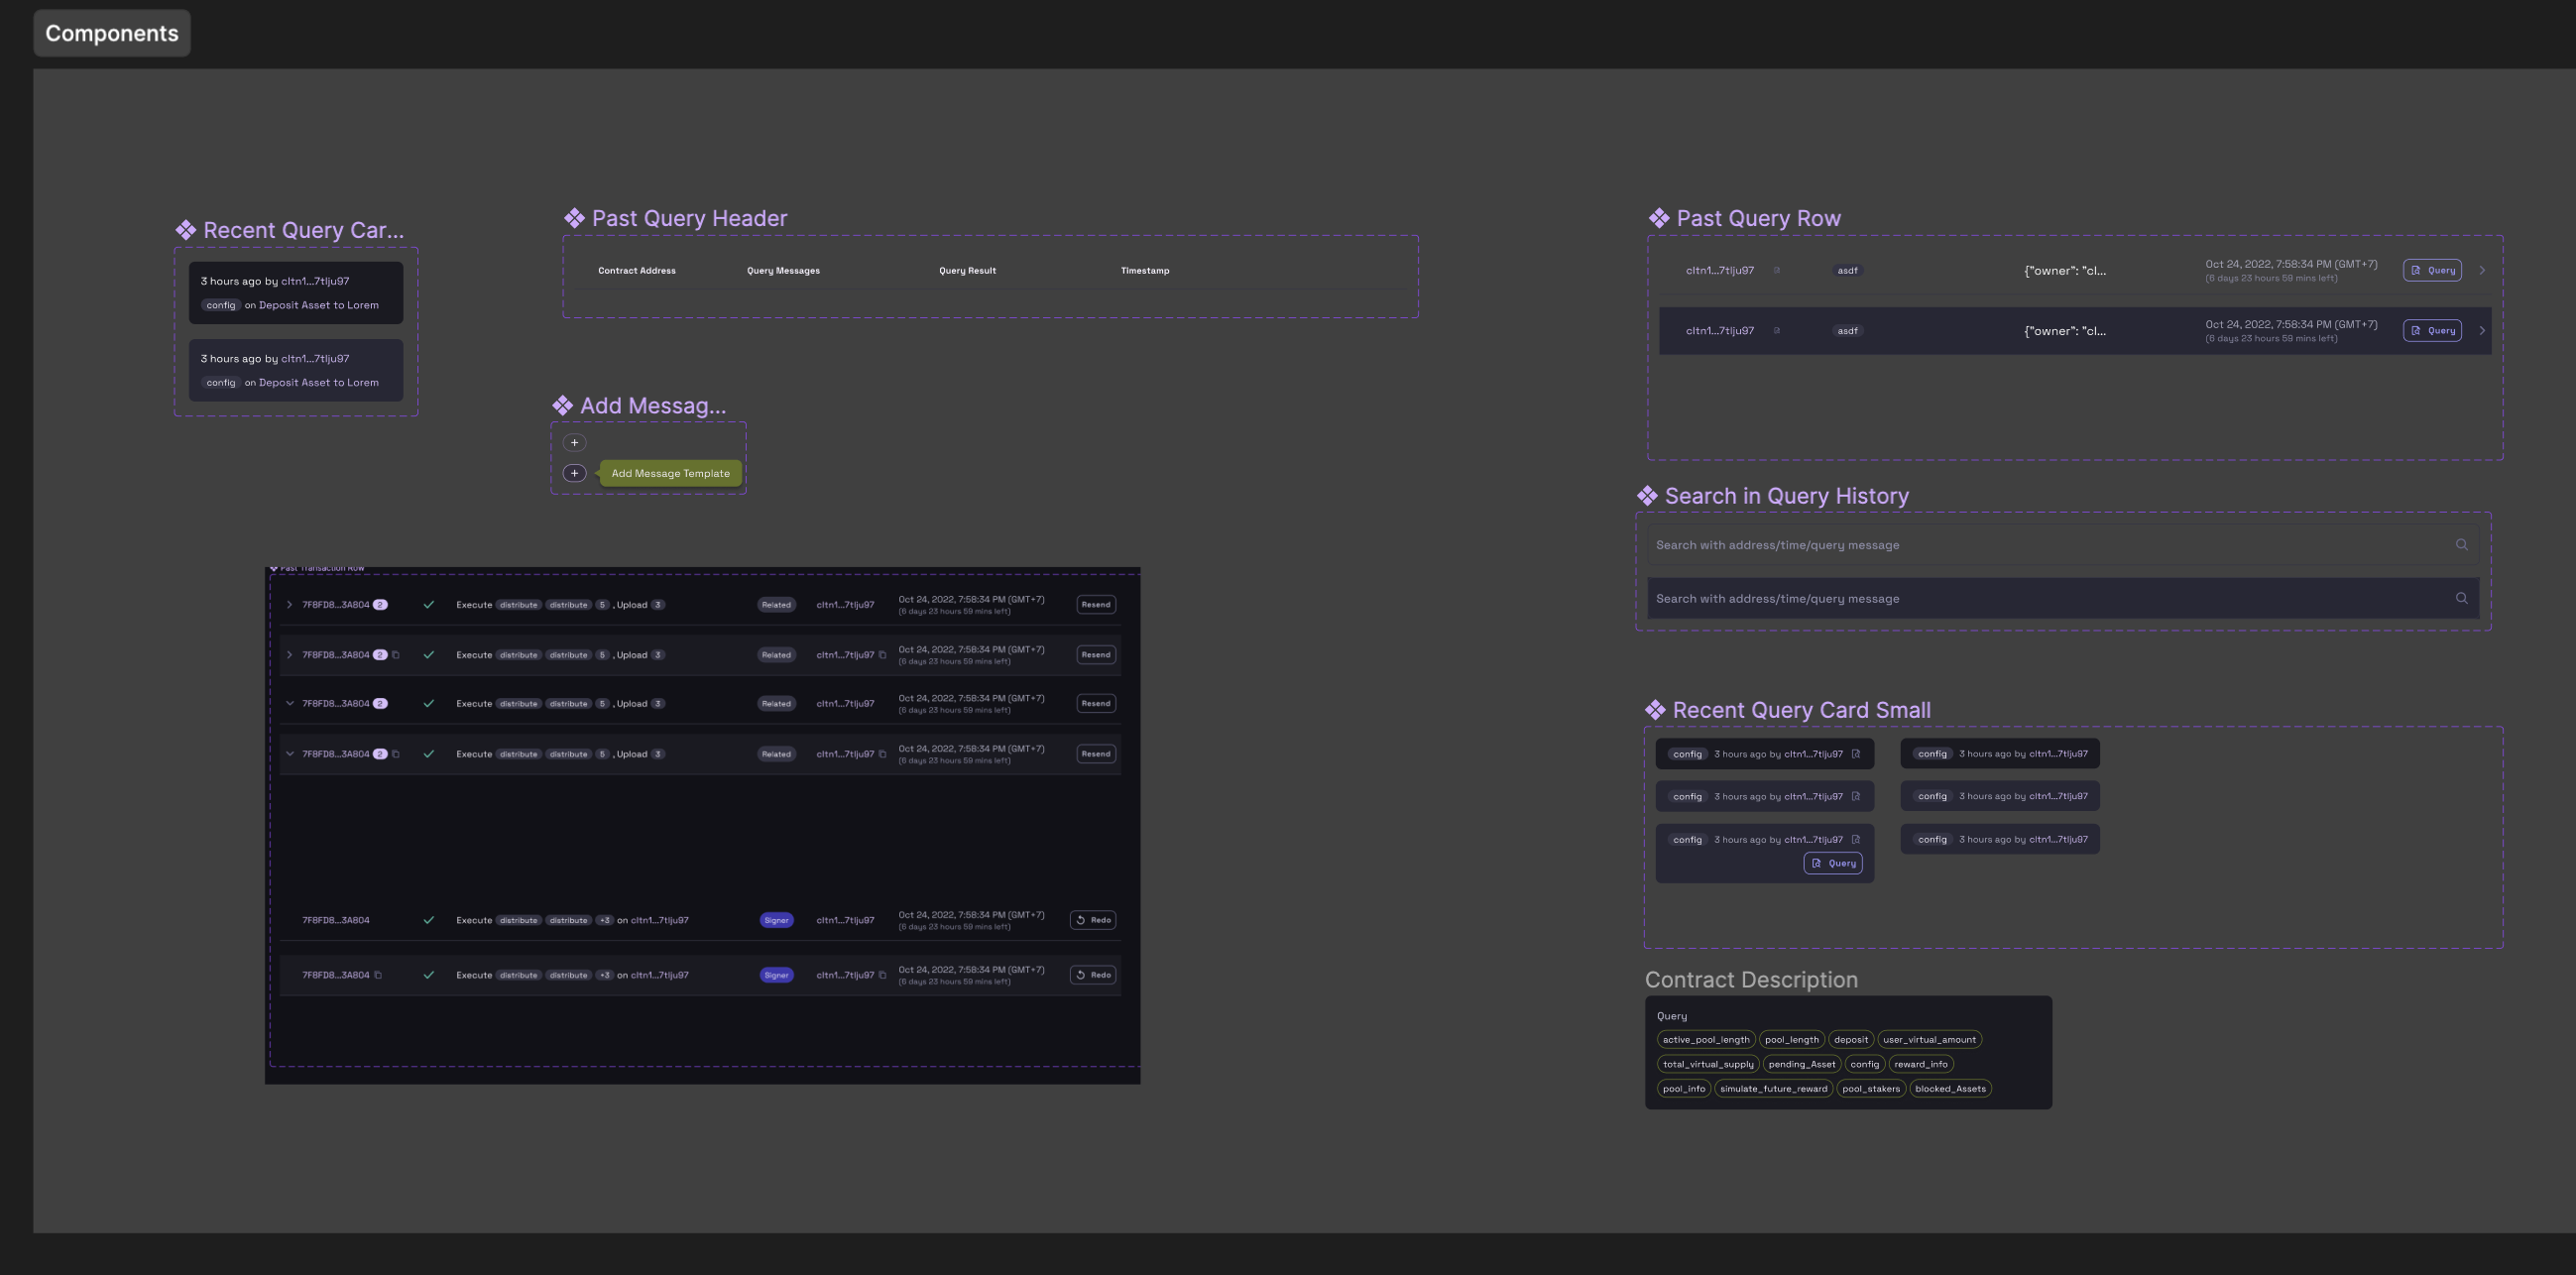Viewport: 2576px width, 1275px height.
Task: Click component diamond icon of Past Query Header
Action: tap(574, 218)
